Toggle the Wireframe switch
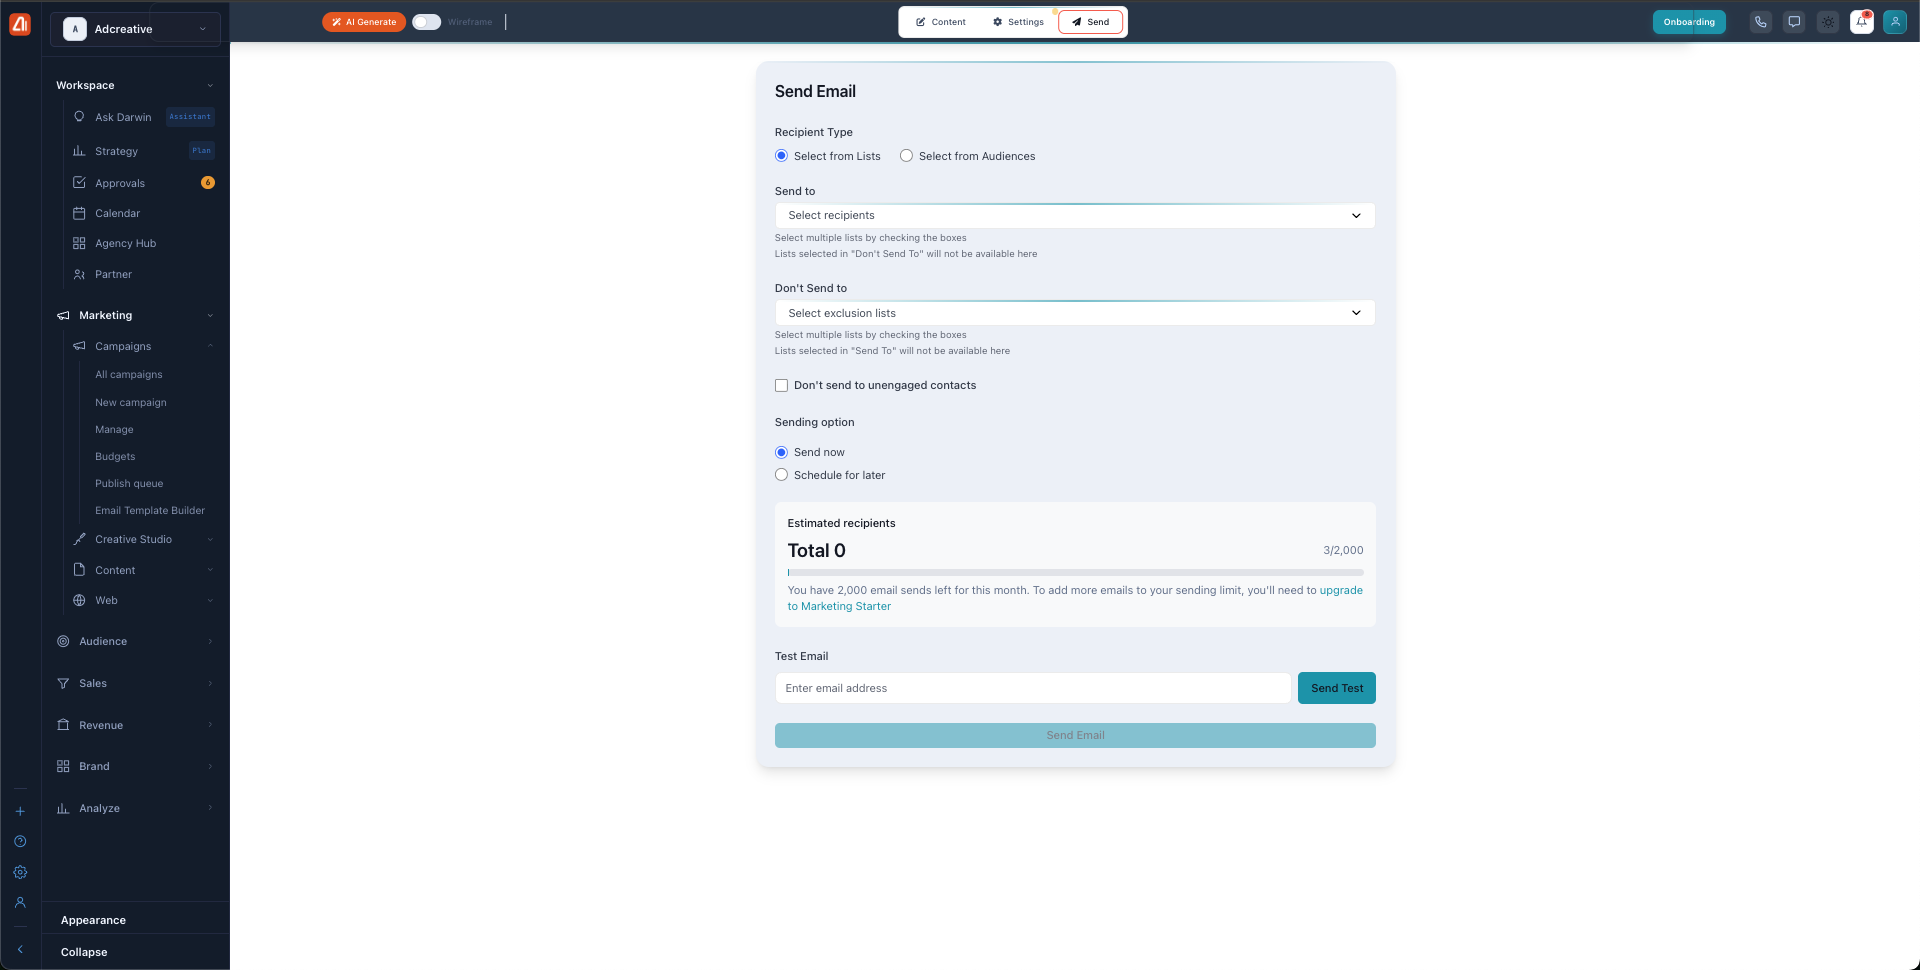 427,22
